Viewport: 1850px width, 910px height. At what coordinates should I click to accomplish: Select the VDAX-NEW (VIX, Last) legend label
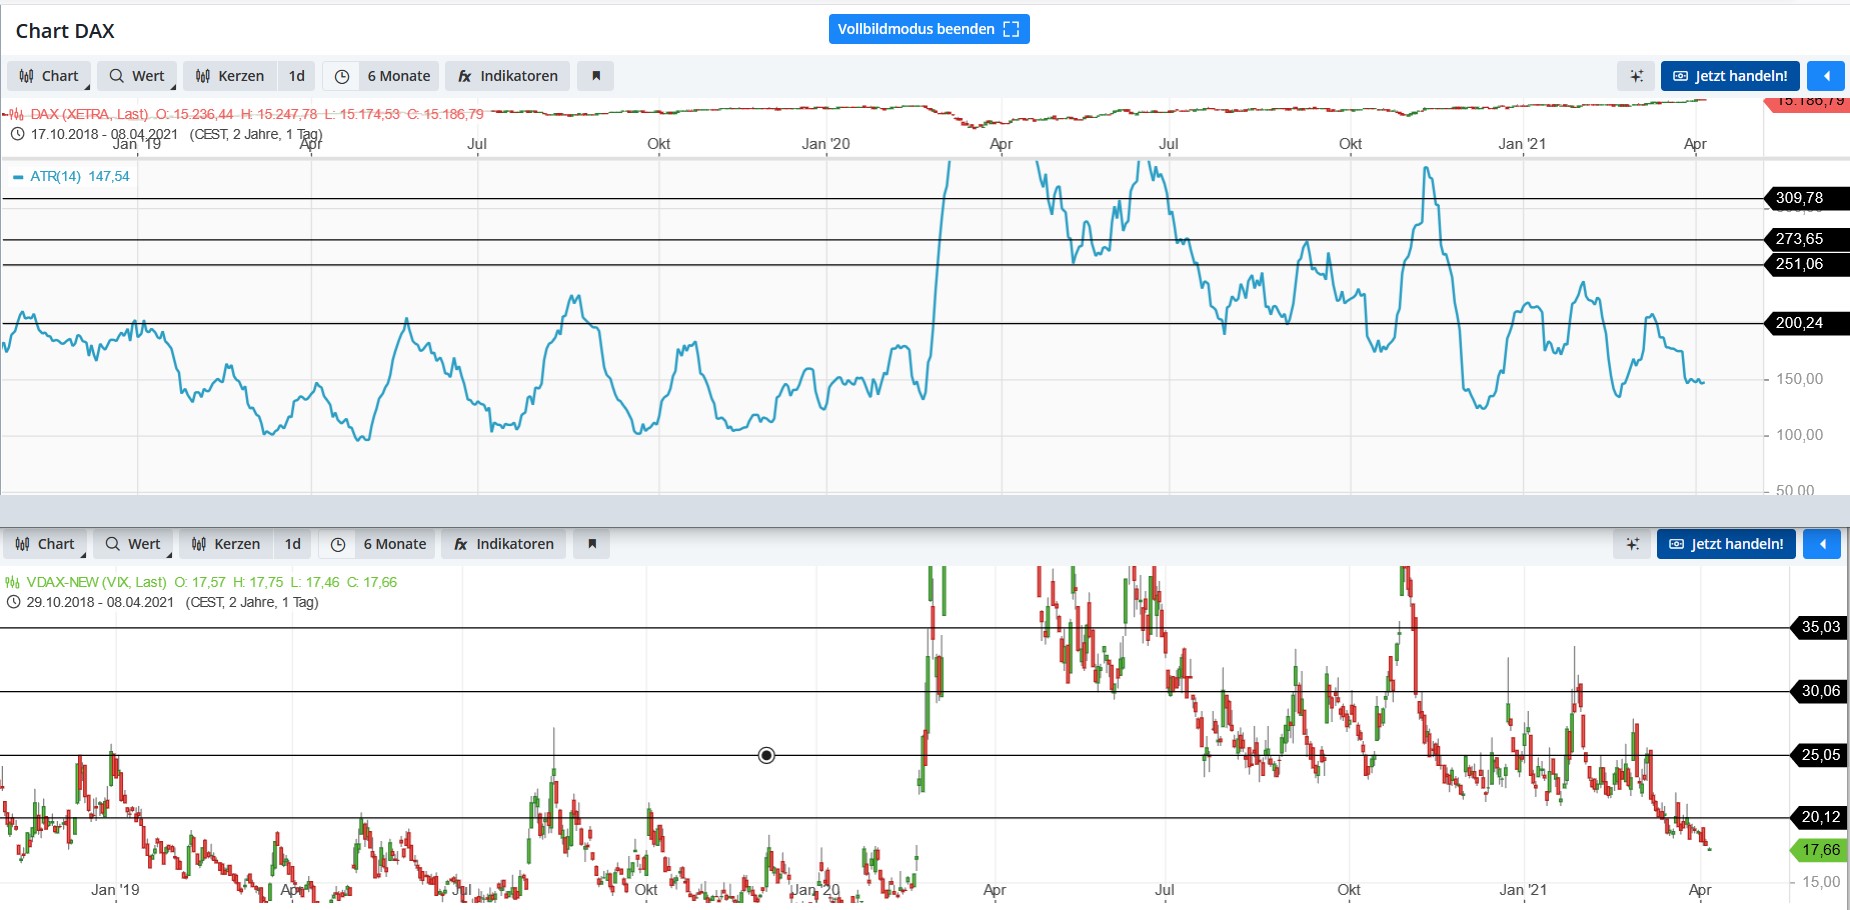click(97, 582)
